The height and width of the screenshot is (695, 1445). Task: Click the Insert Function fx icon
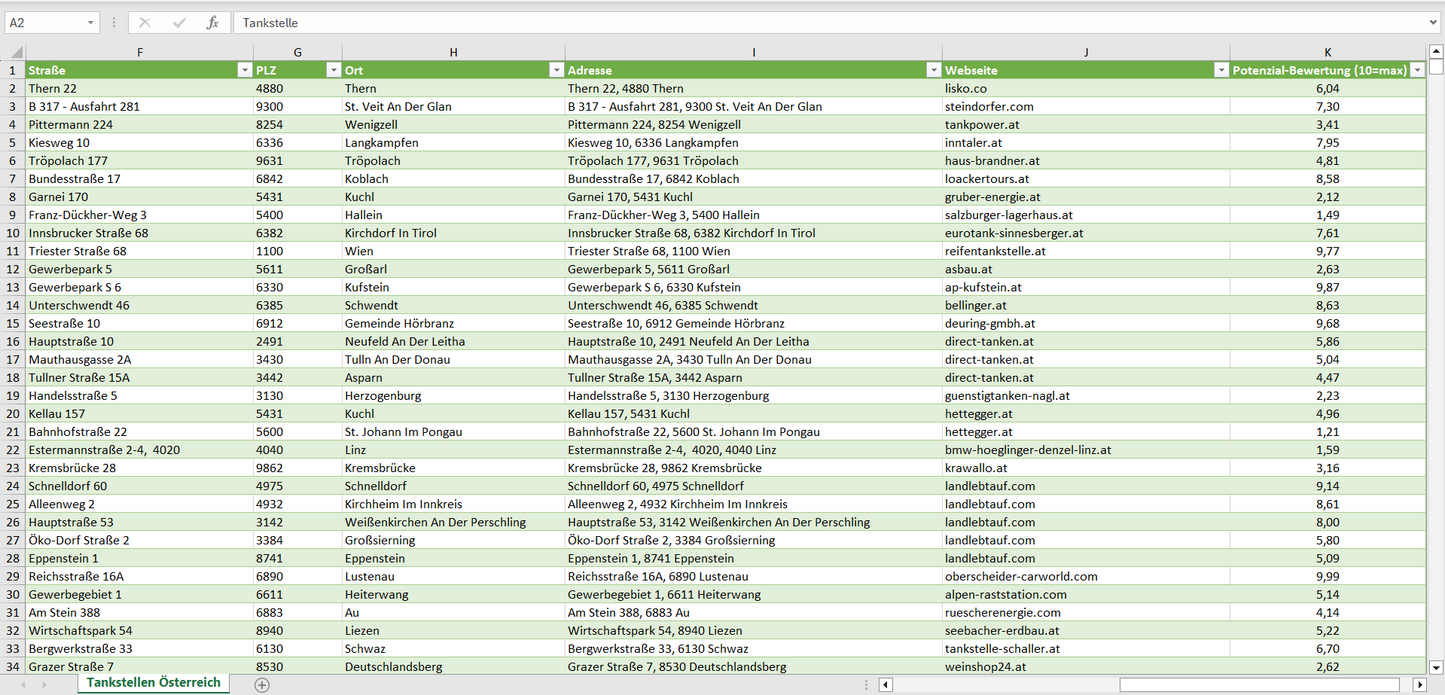pyautogui.click(x=212, y=23)
